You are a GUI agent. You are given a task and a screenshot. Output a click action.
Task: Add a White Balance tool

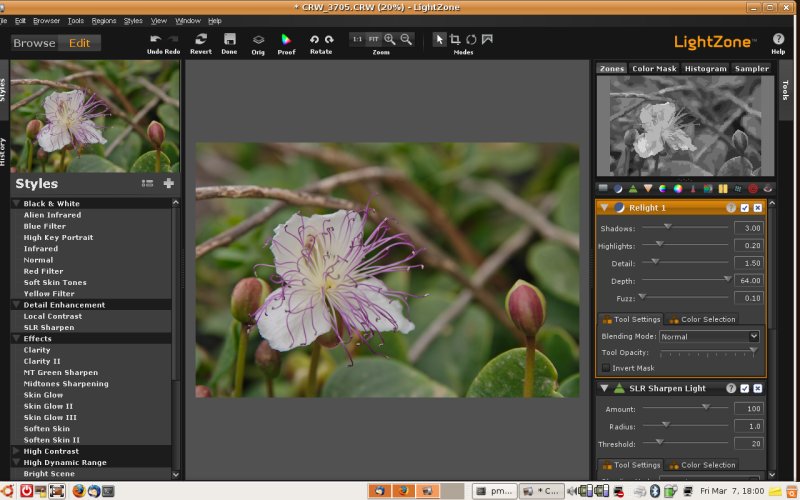[x=692, y=188]
